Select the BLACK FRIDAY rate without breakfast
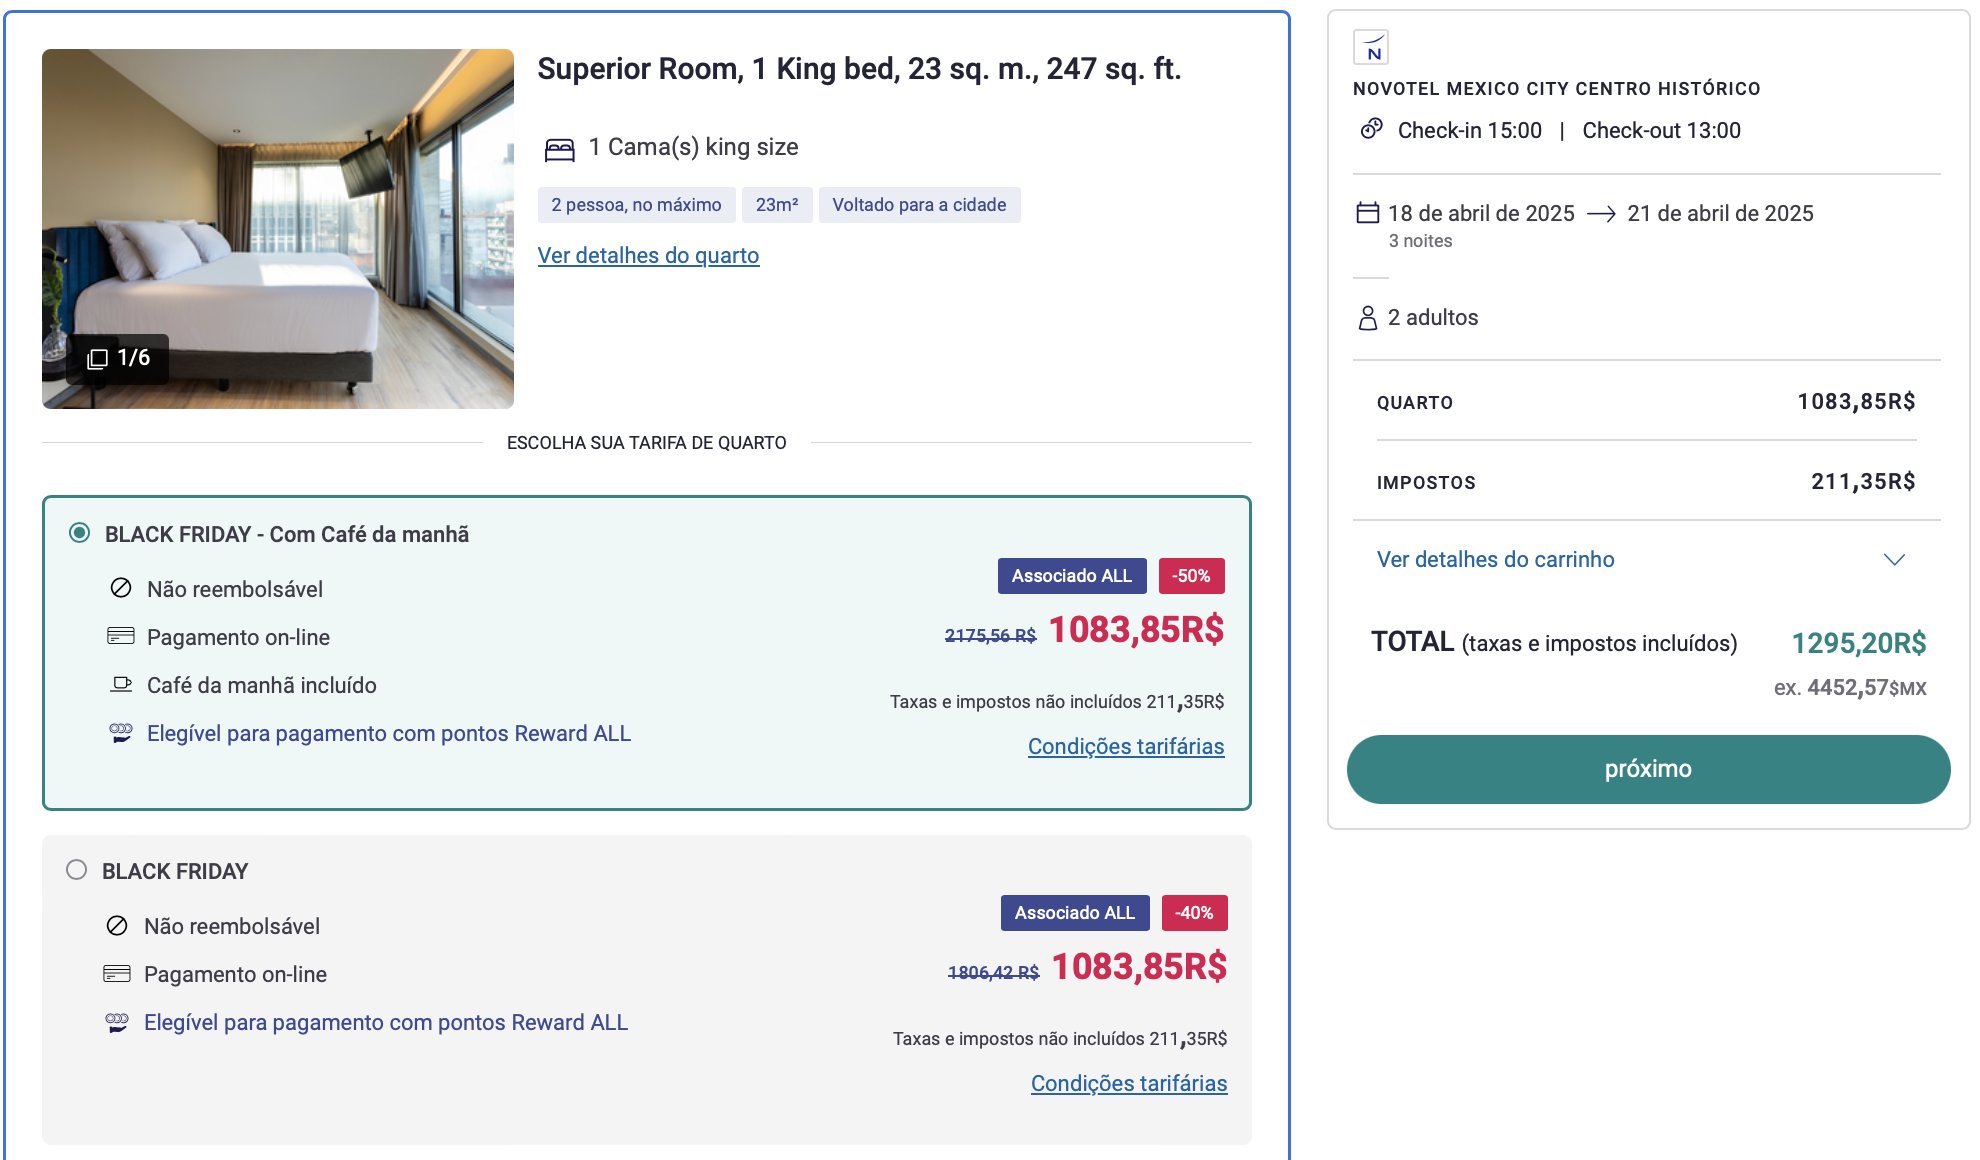Viewport: 1980px width, 1160px height. [x=76, y=870]
